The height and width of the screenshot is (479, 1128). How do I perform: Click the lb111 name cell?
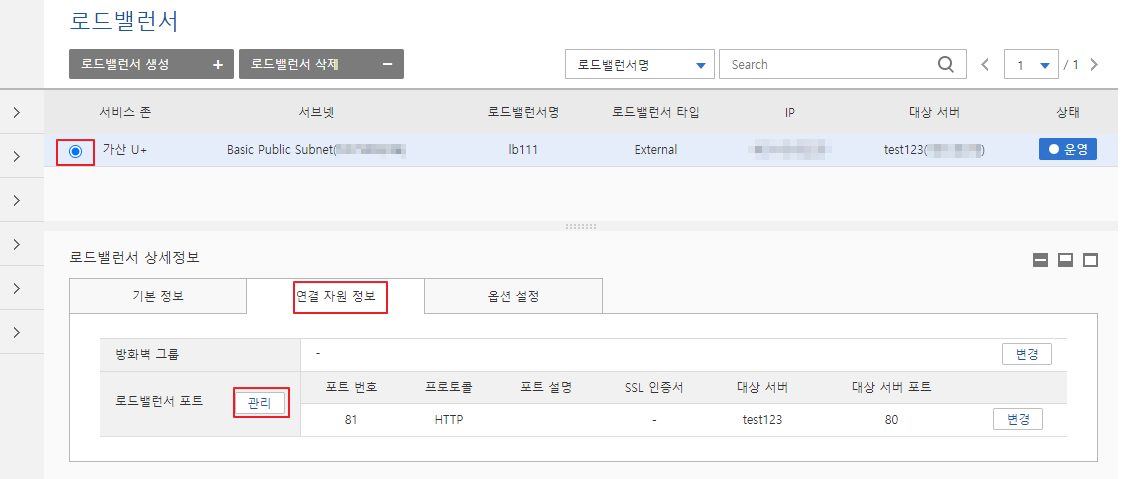click(x=523, y=150)
